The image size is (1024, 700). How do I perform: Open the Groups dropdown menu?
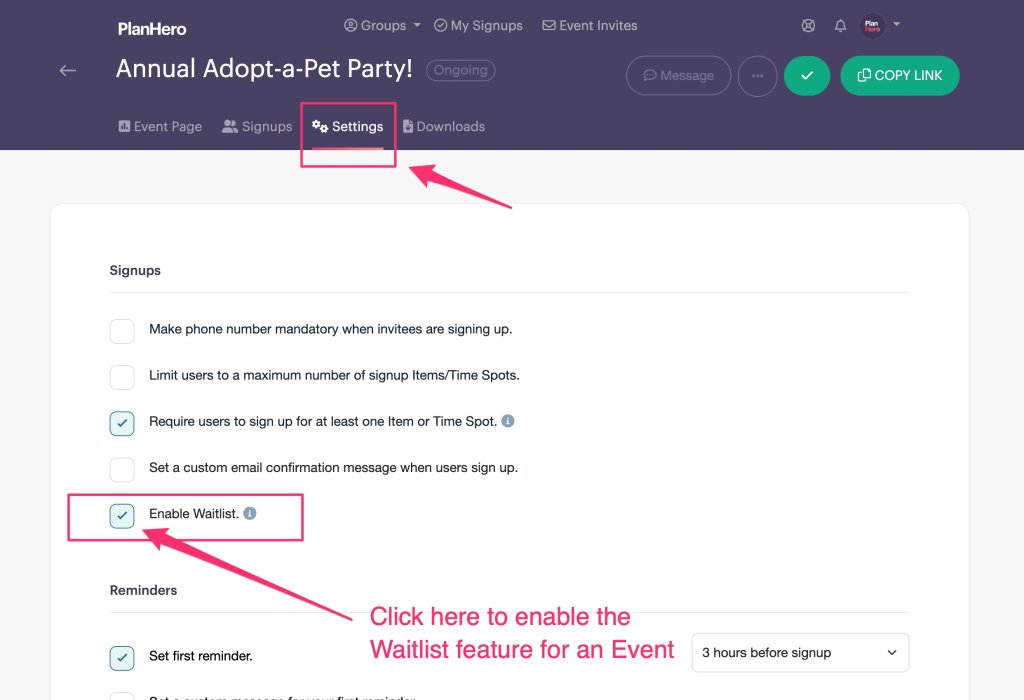pos(382,25)
